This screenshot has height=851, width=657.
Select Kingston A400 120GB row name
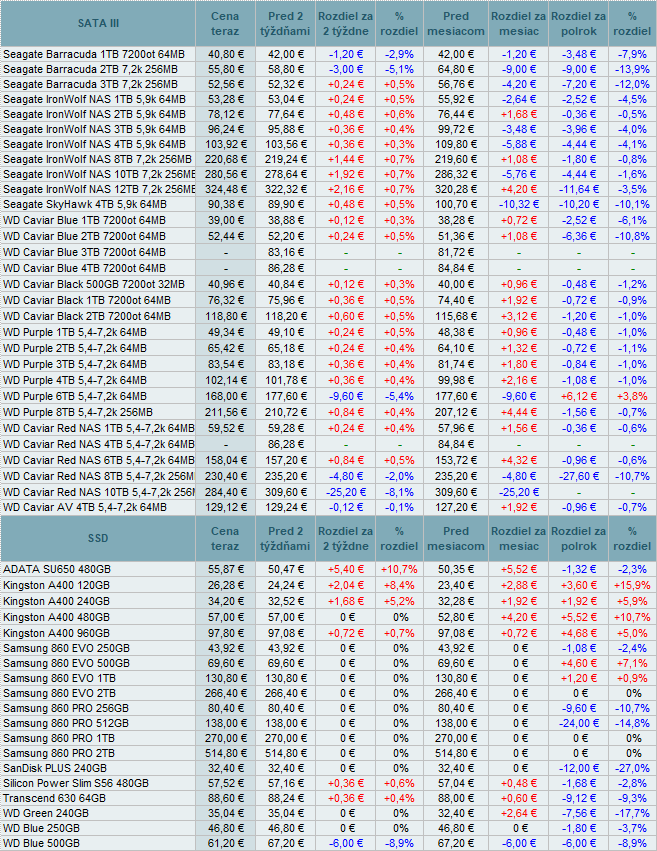pyautogui.click(x=56, y=586)
